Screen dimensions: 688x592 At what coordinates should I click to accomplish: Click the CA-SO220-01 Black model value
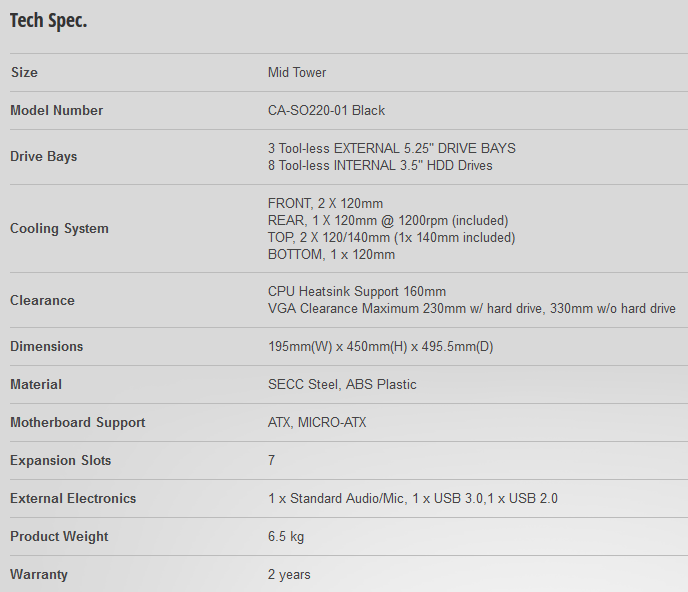[326, 111]
